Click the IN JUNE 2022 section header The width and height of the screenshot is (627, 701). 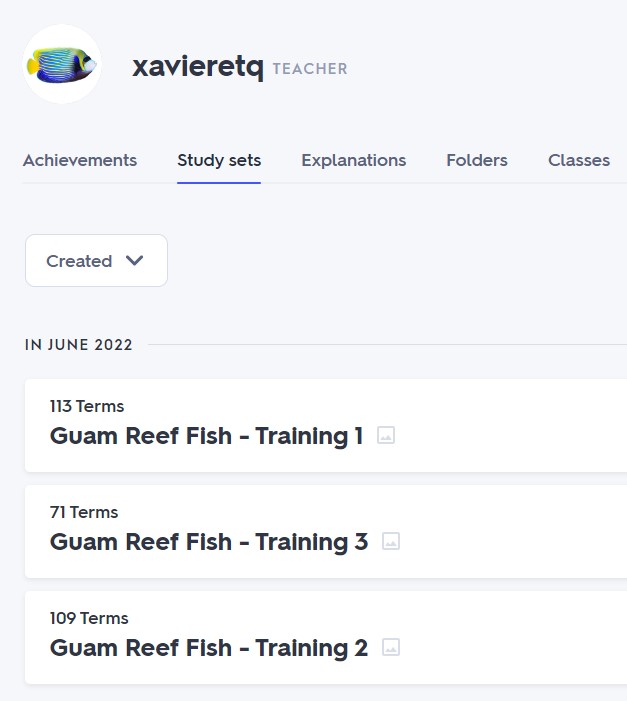[x=79, y=345]
